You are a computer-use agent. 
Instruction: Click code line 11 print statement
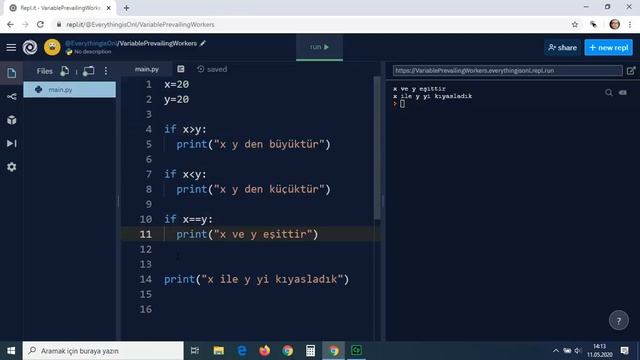[x=247, y=234]
